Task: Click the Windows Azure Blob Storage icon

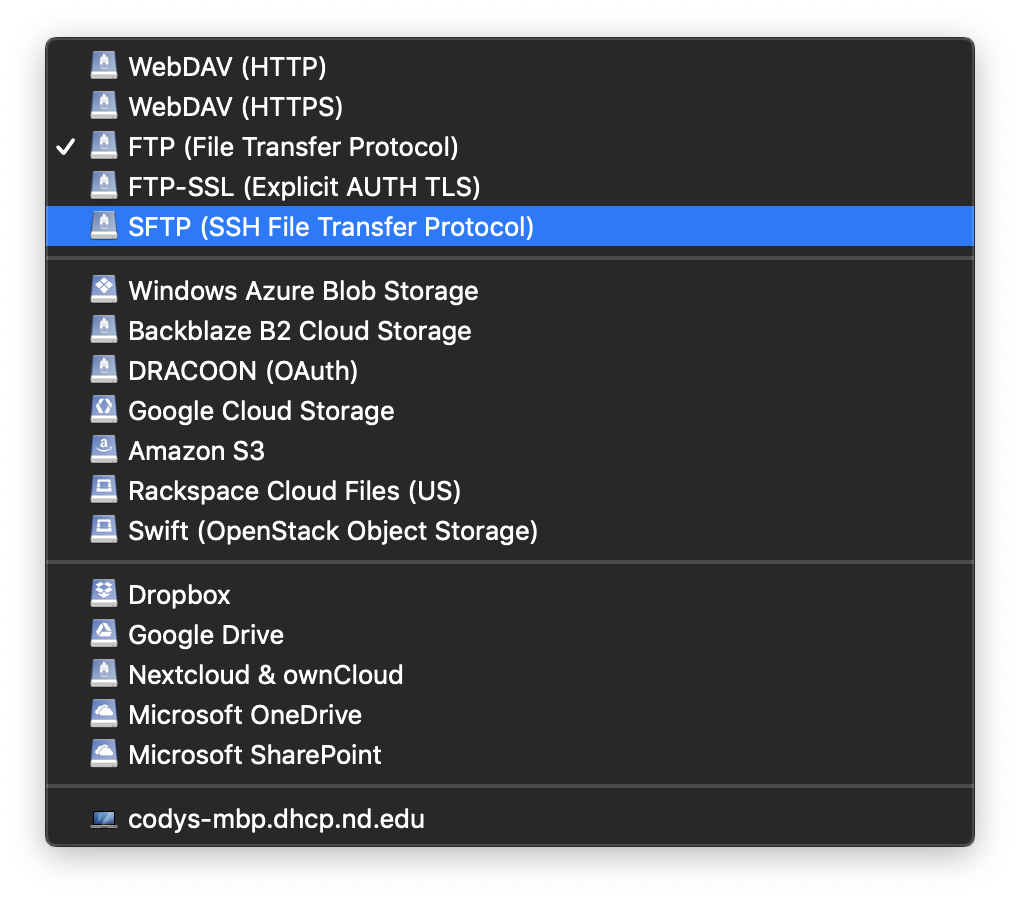Action: click(104, 290)
